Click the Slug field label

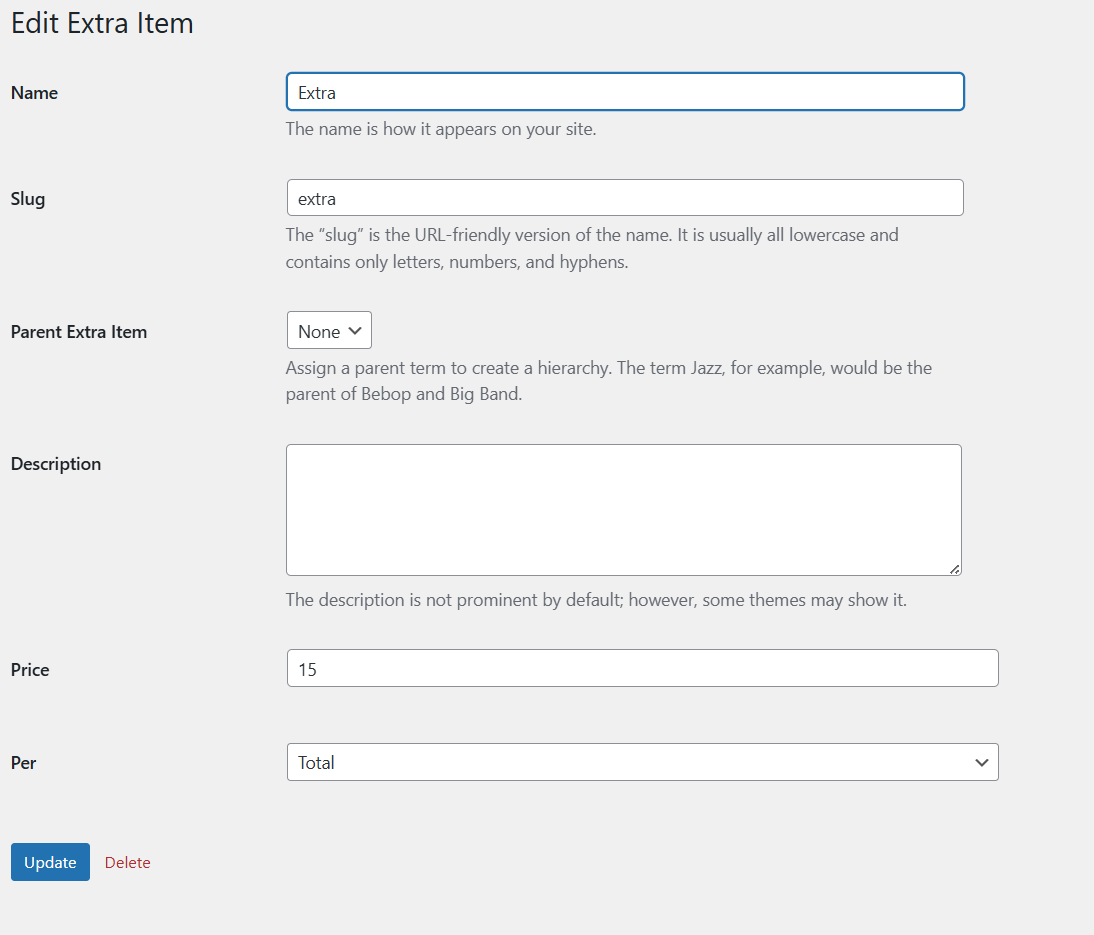[28, 199]
